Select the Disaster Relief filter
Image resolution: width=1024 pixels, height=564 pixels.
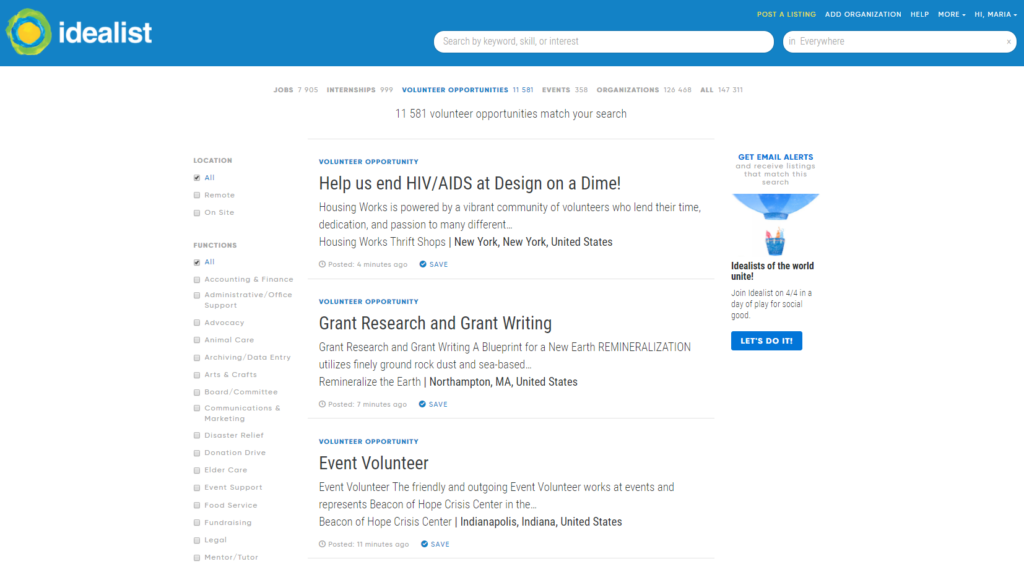click(197, 435)
